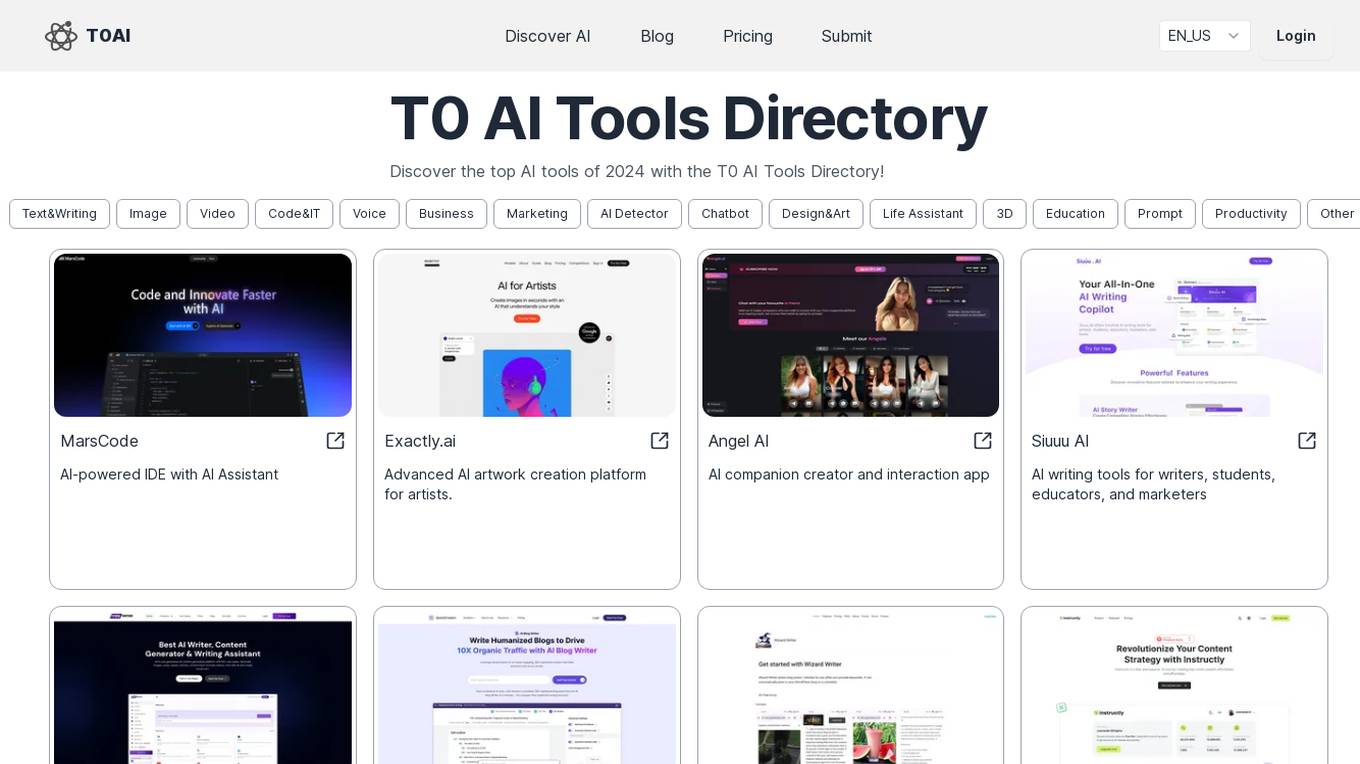The width and height of the screenshot is (1360, 764).
Task: Open the Exactly.ai preview thumbnail
Action: pyautogui.click(x=527, y=335)
